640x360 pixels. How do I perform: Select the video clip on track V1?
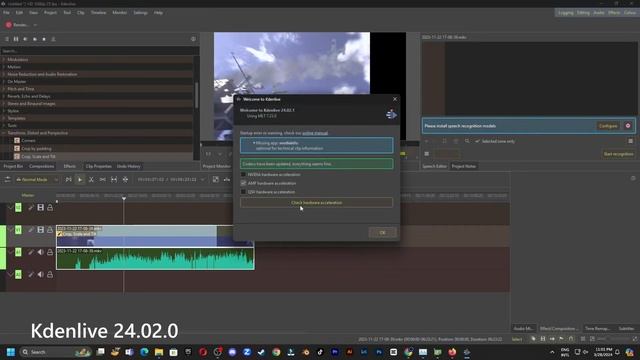coord(155,236)
